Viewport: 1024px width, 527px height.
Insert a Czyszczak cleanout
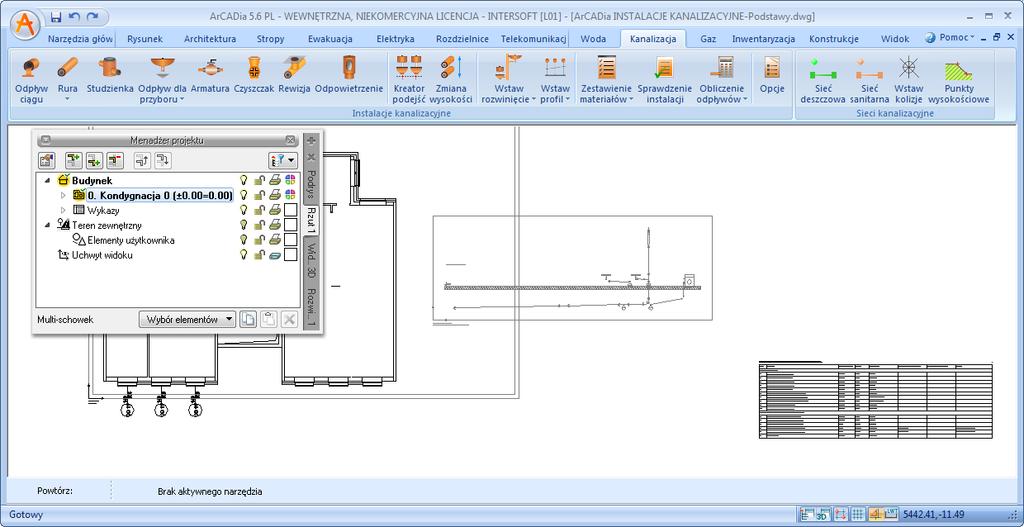coord(254,75)
